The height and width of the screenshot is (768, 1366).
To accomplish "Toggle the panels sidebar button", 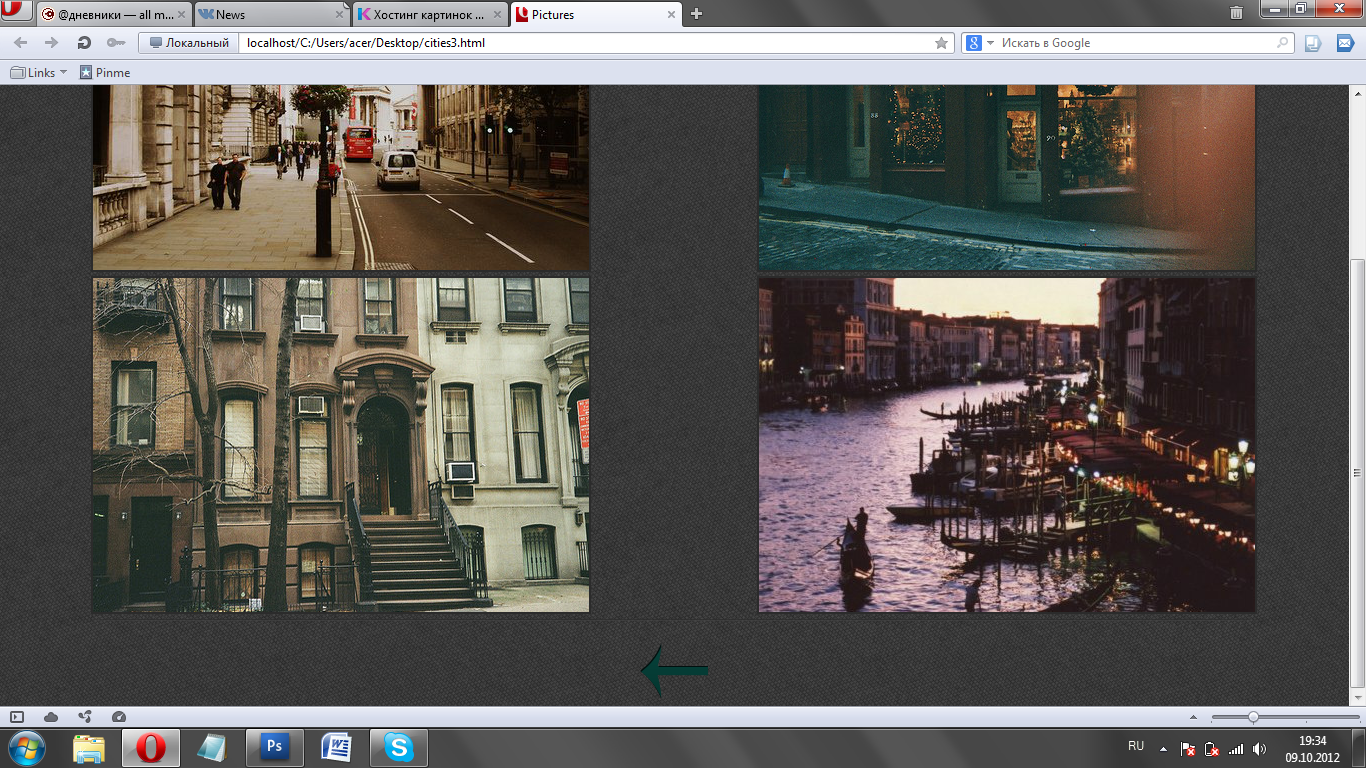I will (17, 717).
